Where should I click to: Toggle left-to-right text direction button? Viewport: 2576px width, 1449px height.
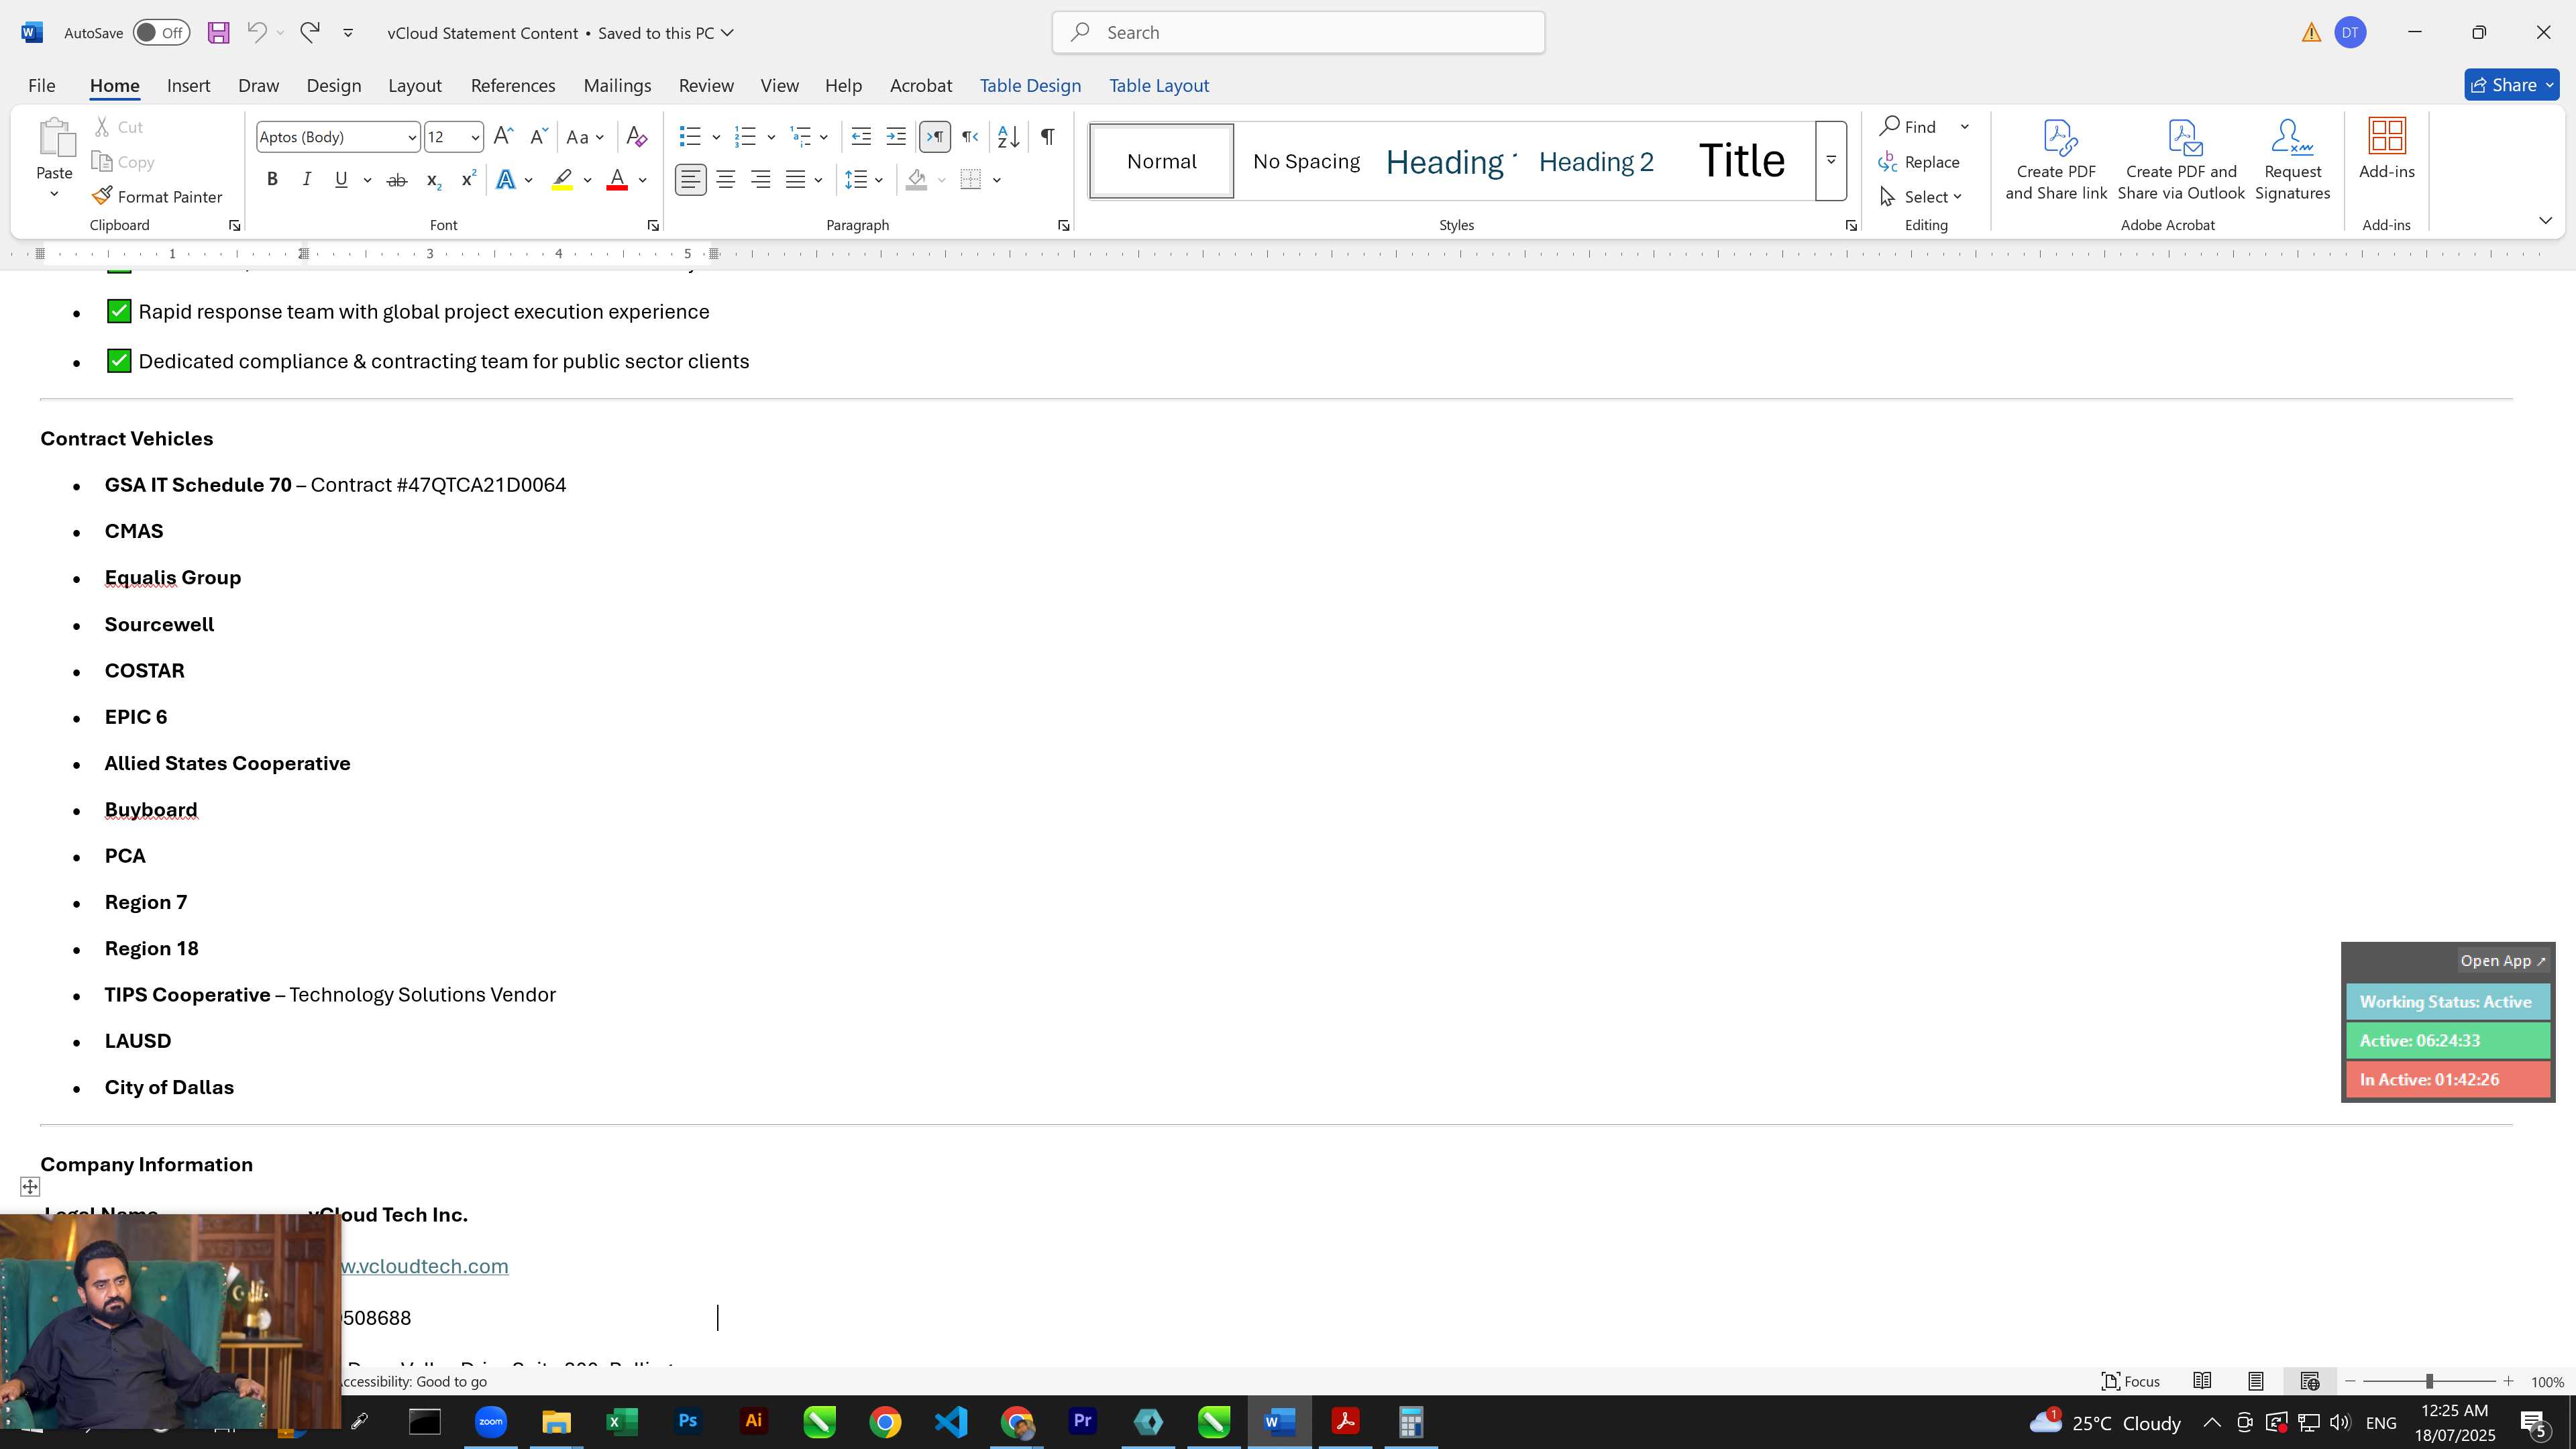(x=935, y=137)
